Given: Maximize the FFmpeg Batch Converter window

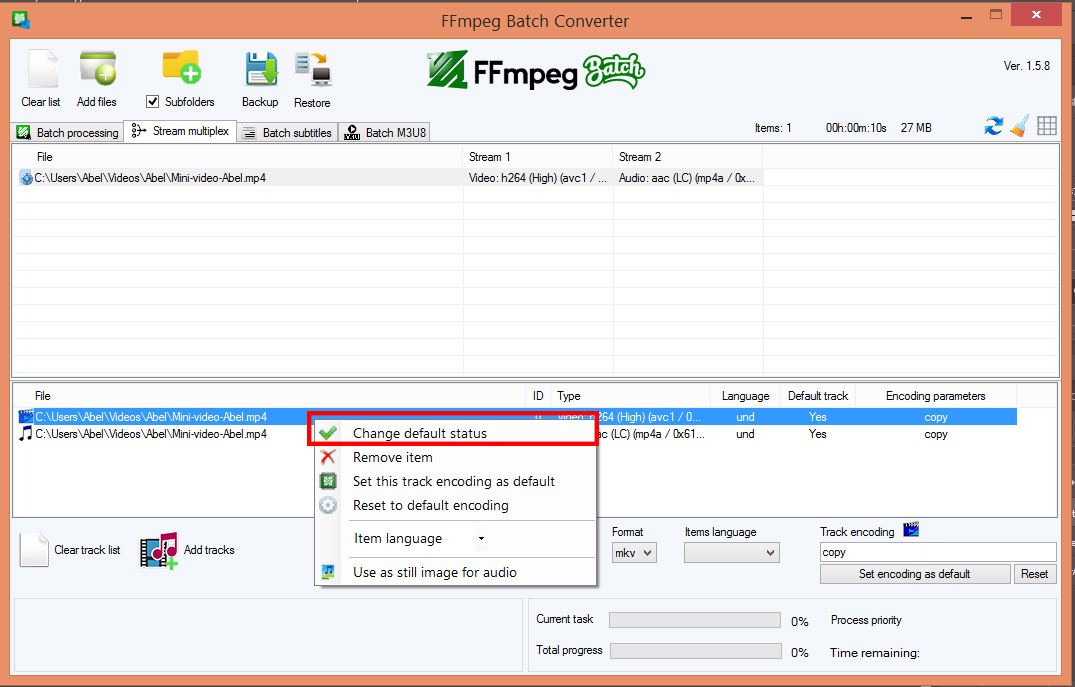Looking at the screenshot, I should point(996,15).
